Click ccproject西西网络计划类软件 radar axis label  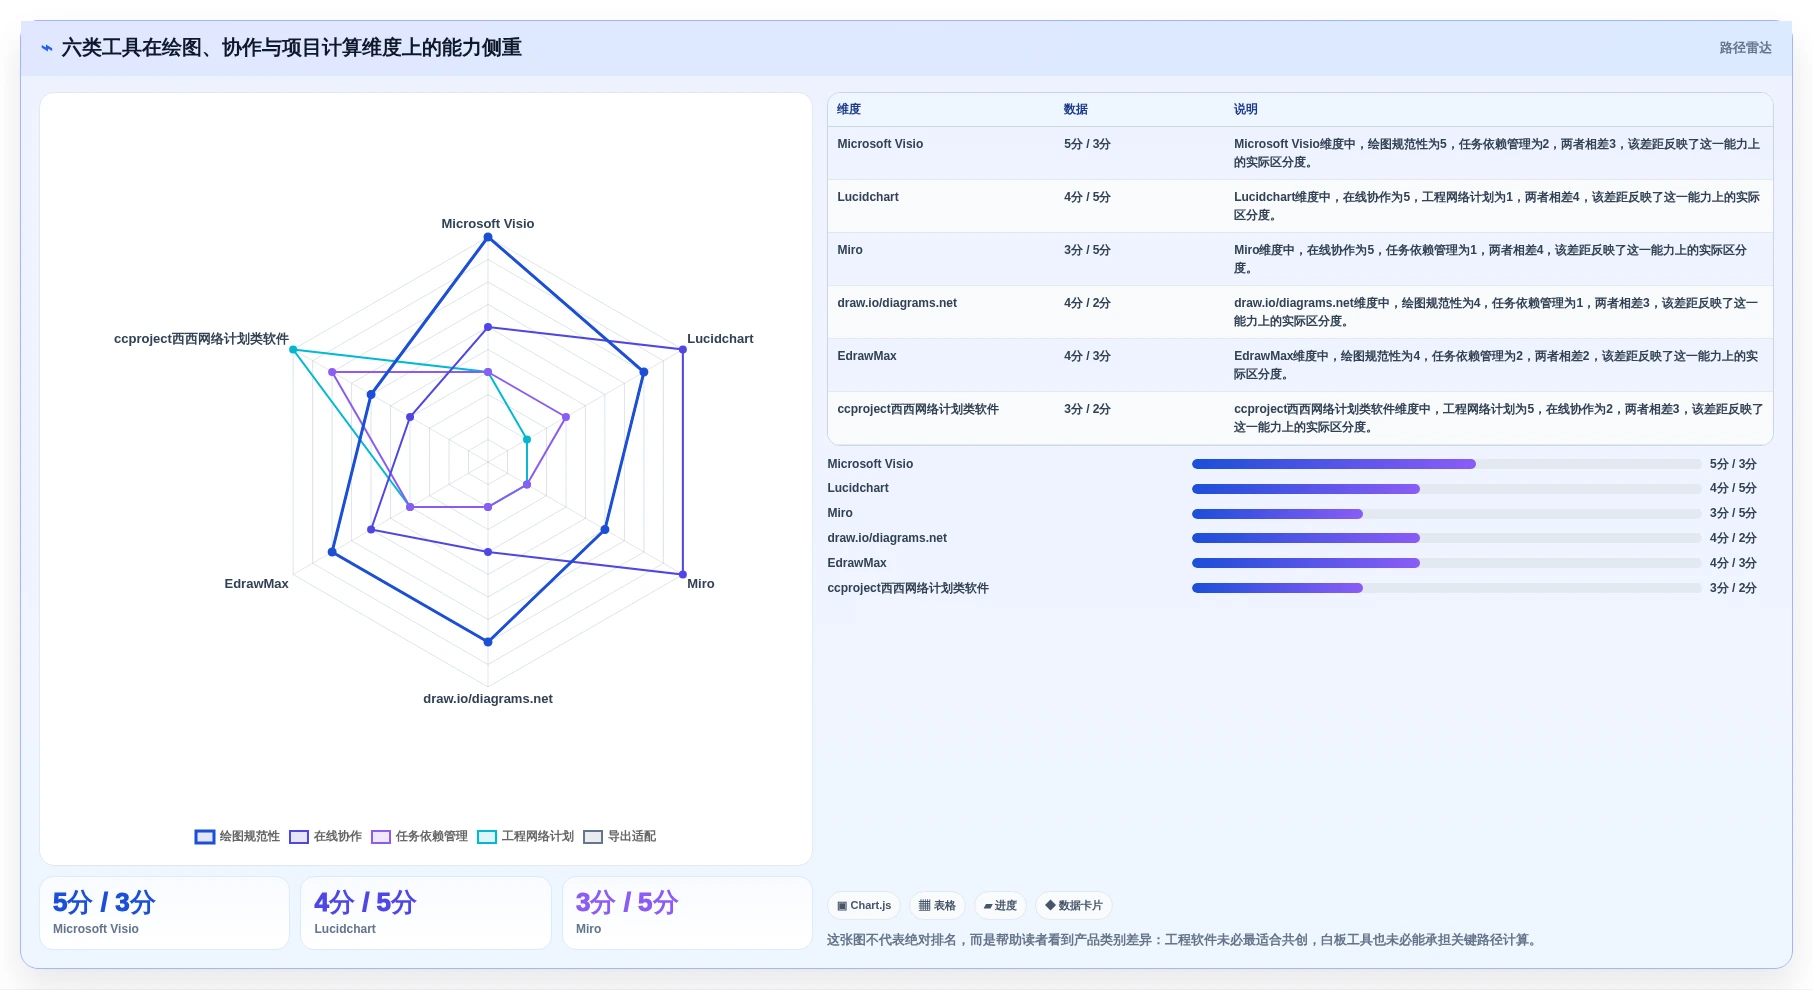201,339
